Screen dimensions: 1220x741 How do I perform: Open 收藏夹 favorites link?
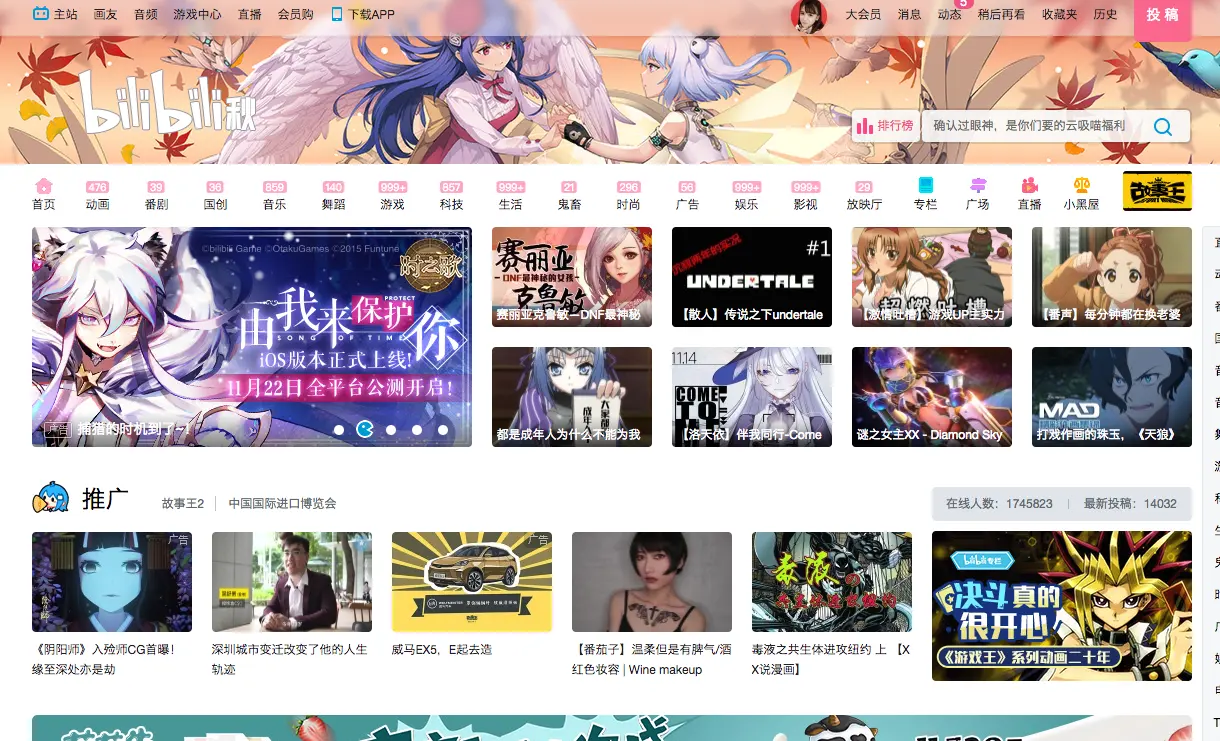[x=1060, y=14]
